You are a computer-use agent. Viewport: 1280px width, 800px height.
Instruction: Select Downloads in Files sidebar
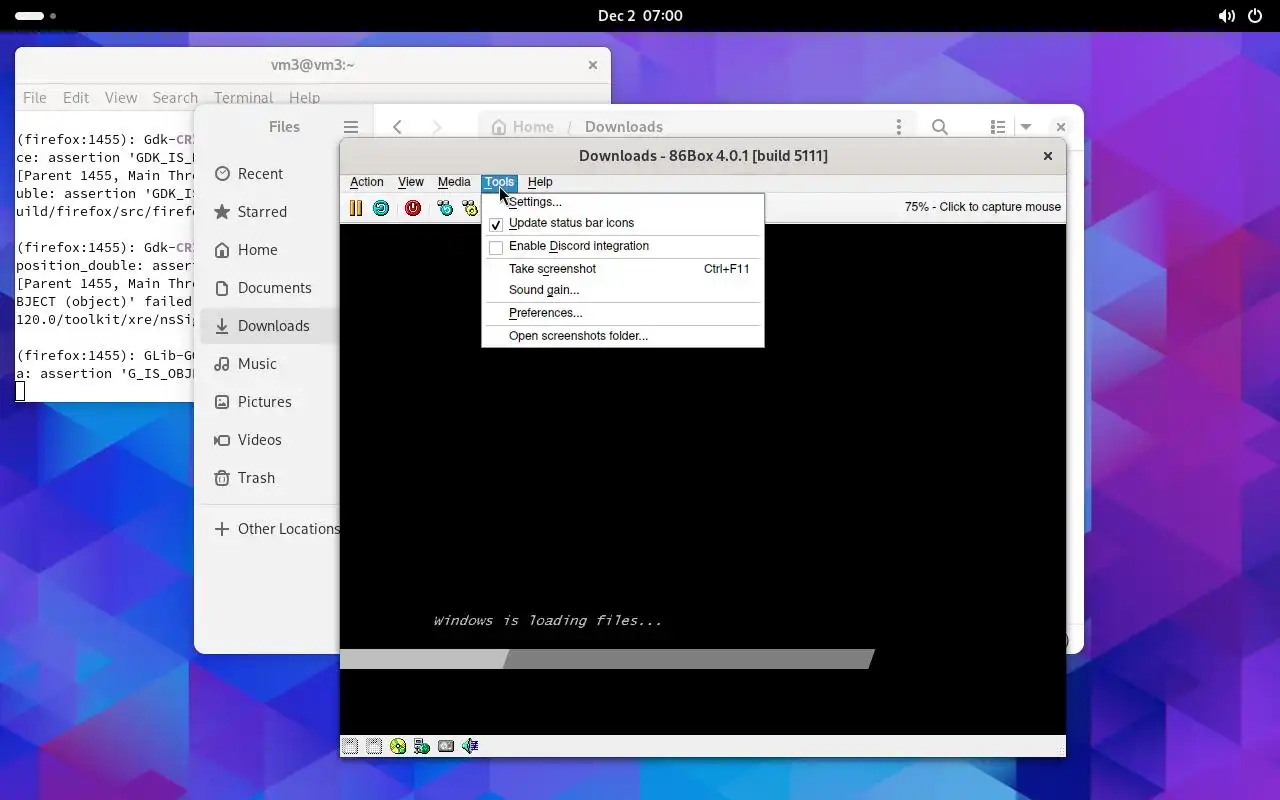[270, 326]
